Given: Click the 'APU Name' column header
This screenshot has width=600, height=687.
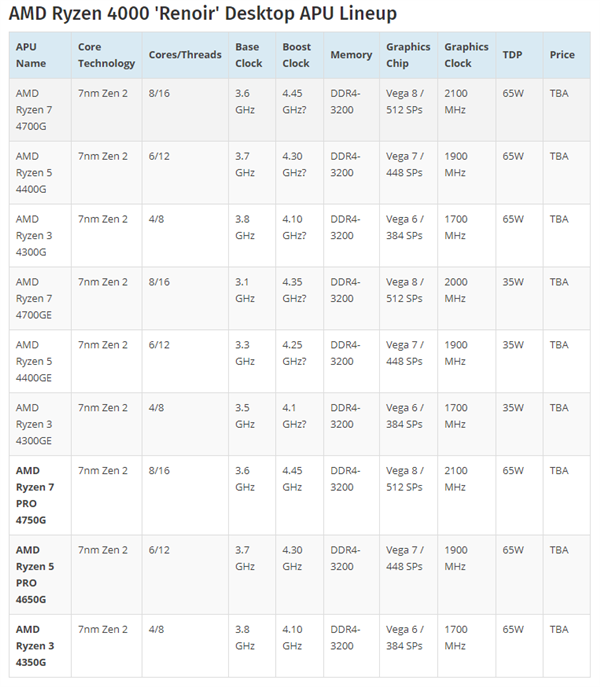Looking at the screenshot, I should pyautogui.click(x=32, y=55).
